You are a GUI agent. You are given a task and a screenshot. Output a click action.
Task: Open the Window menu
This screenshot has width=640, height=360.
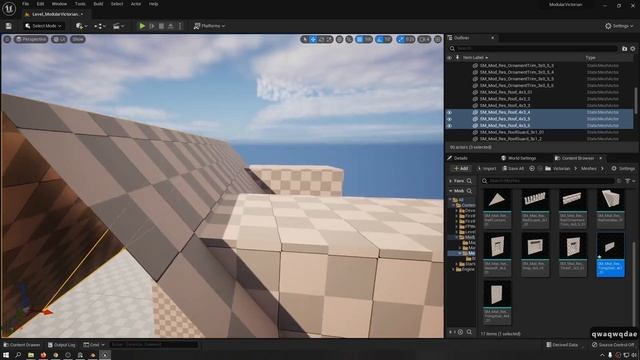click(x=59, y=4)
